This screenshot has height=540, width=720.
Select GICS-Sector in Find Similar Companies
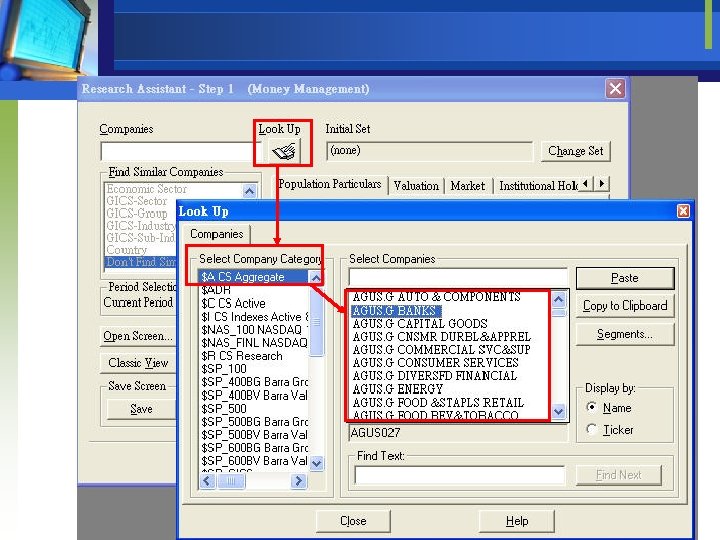[x=136, y=201]
